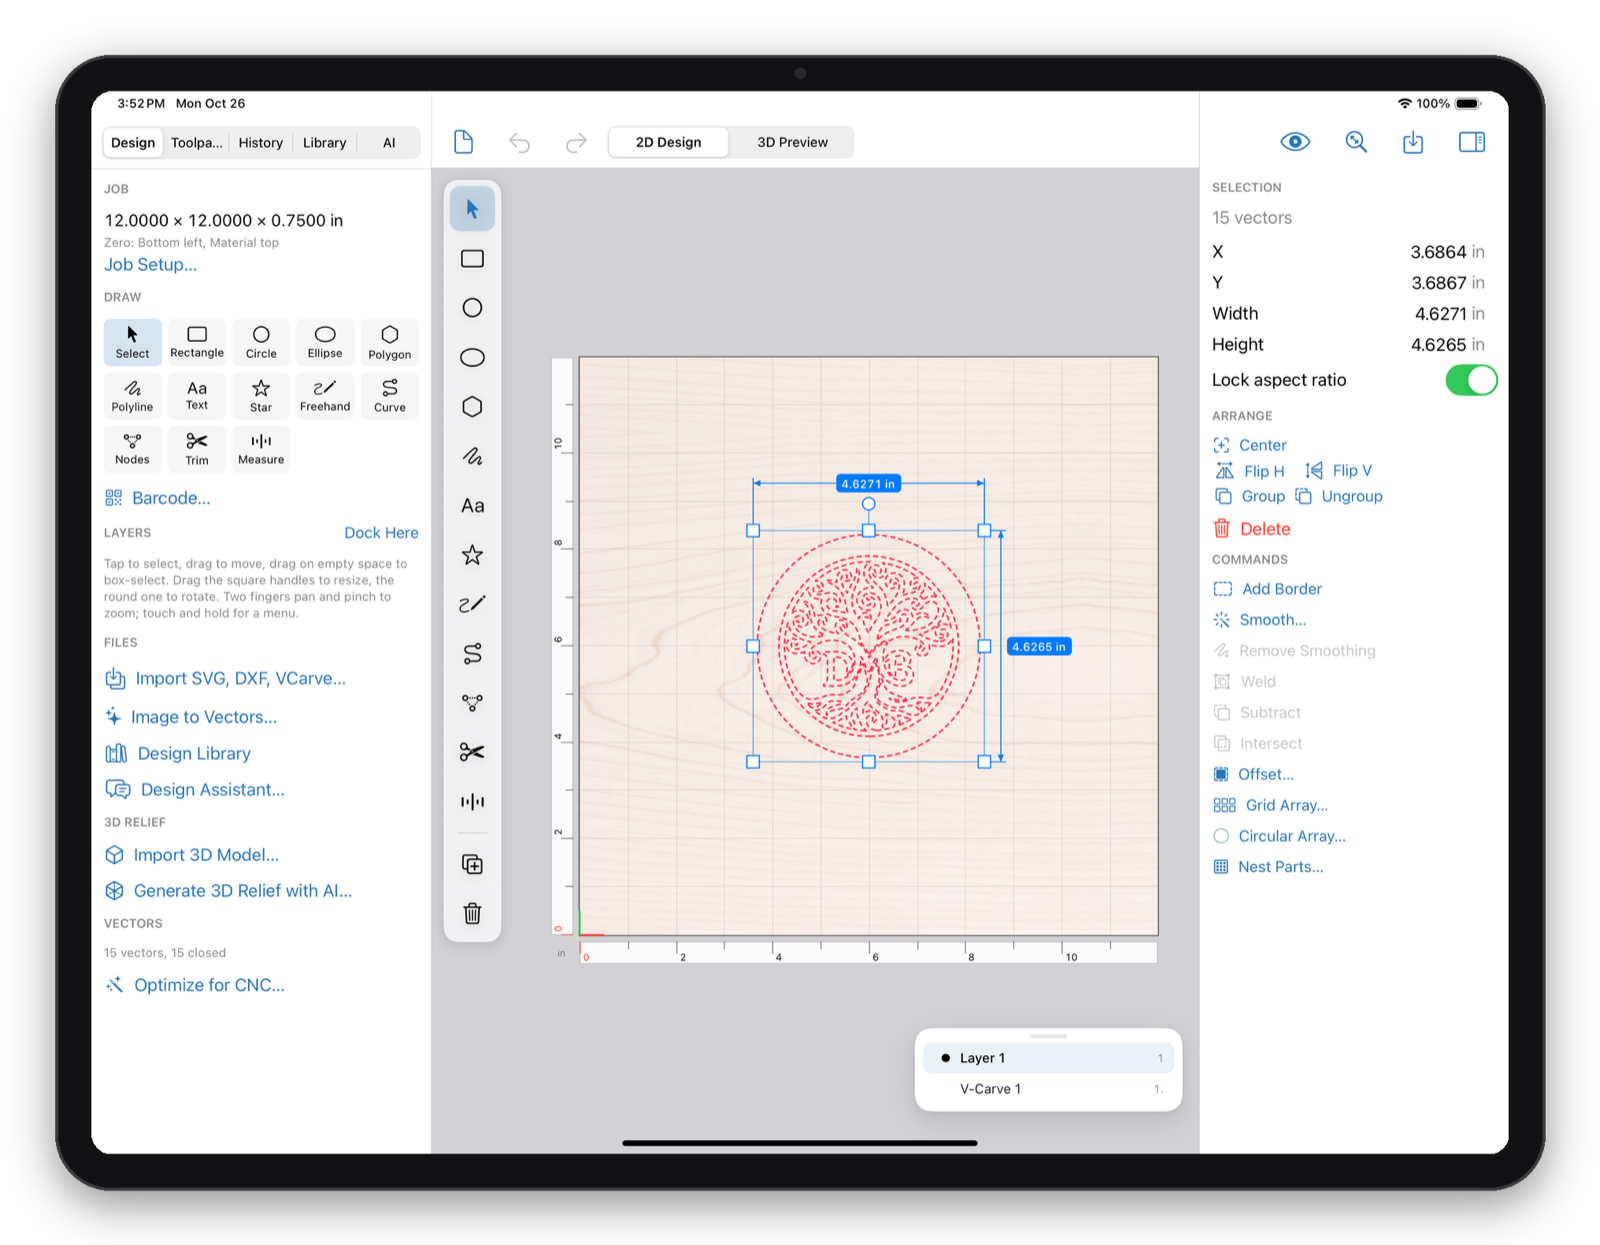Screen dimensions: 1600x1245
Task: Open the Design Library
Action: click(178, 754)
